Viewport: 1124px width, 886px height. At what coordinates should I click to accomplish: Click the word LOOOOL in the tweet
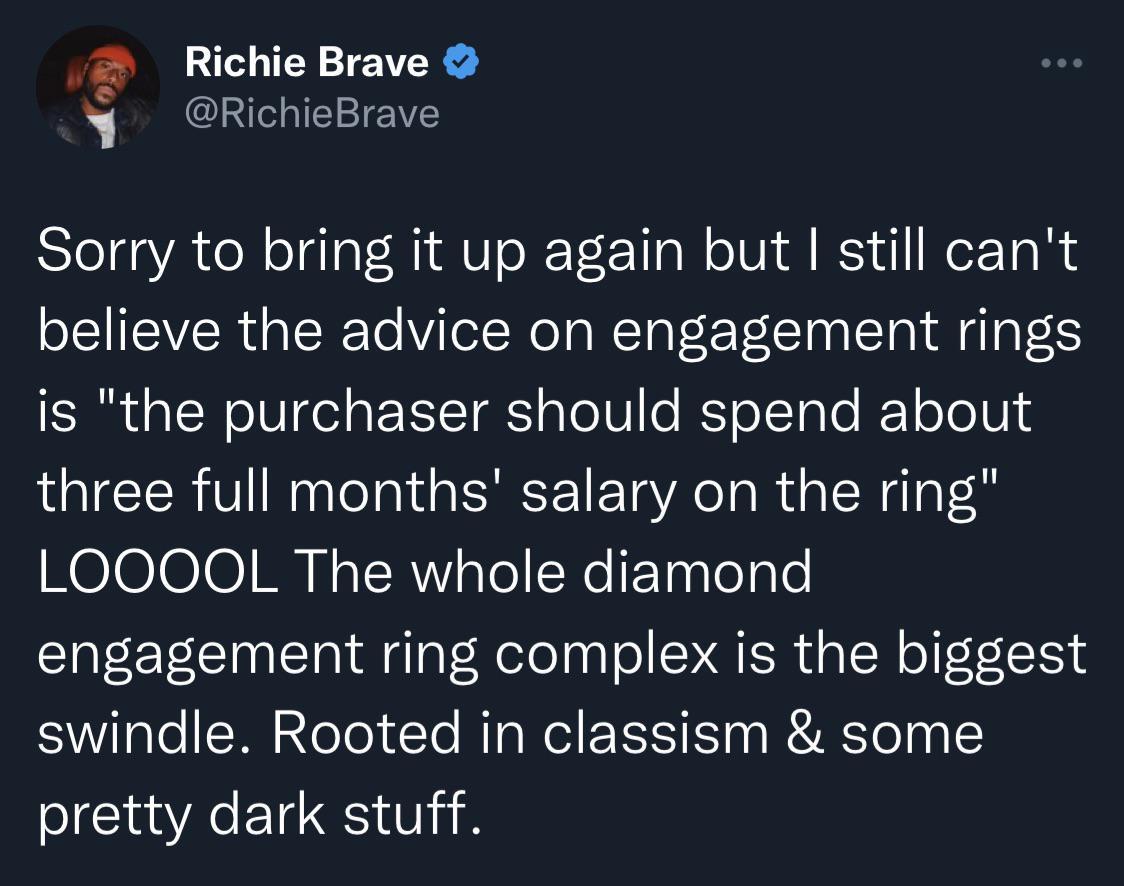pyautogui.click(x=158, y=572)
